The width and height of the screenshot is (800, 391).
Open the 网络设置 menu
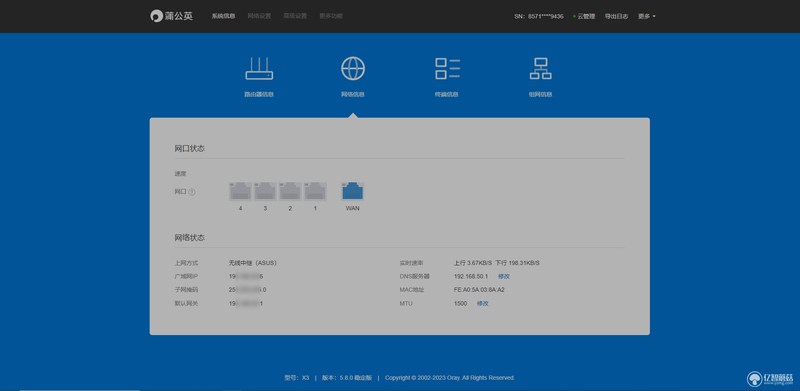pos(259,16)
